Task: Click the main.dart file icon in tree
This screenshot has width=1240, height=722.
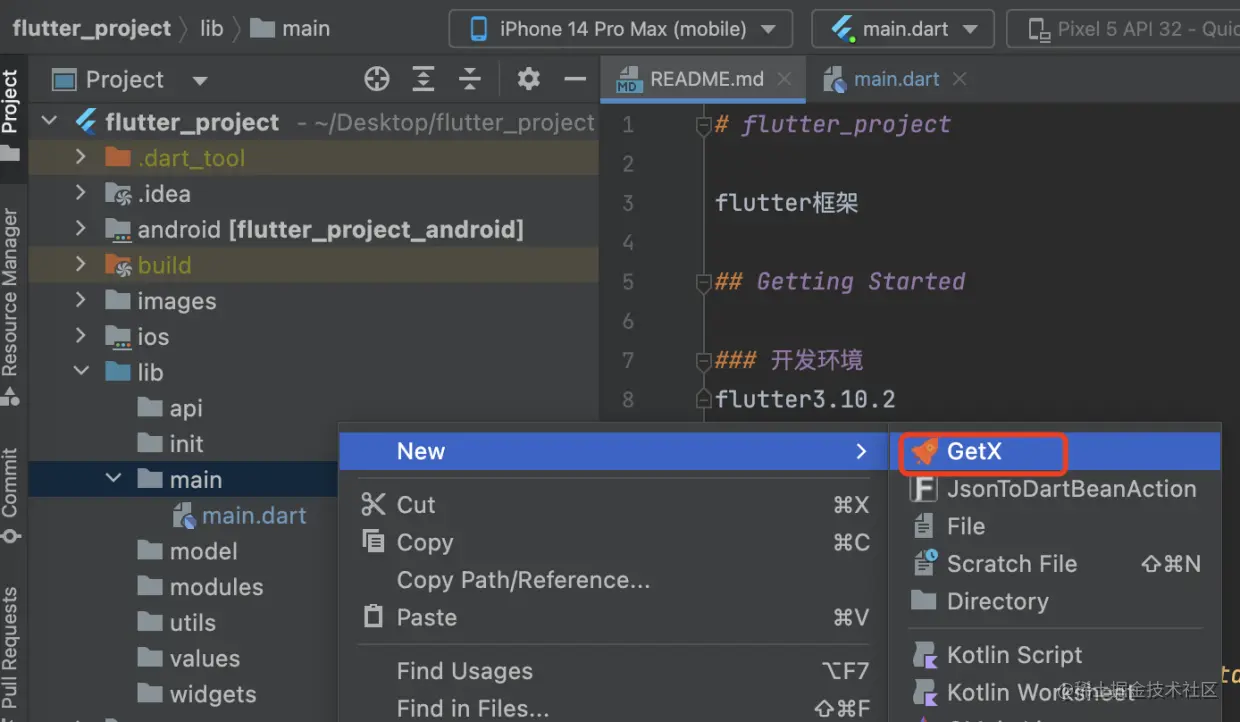Action: pyautogui.click(x=184, y=516)
